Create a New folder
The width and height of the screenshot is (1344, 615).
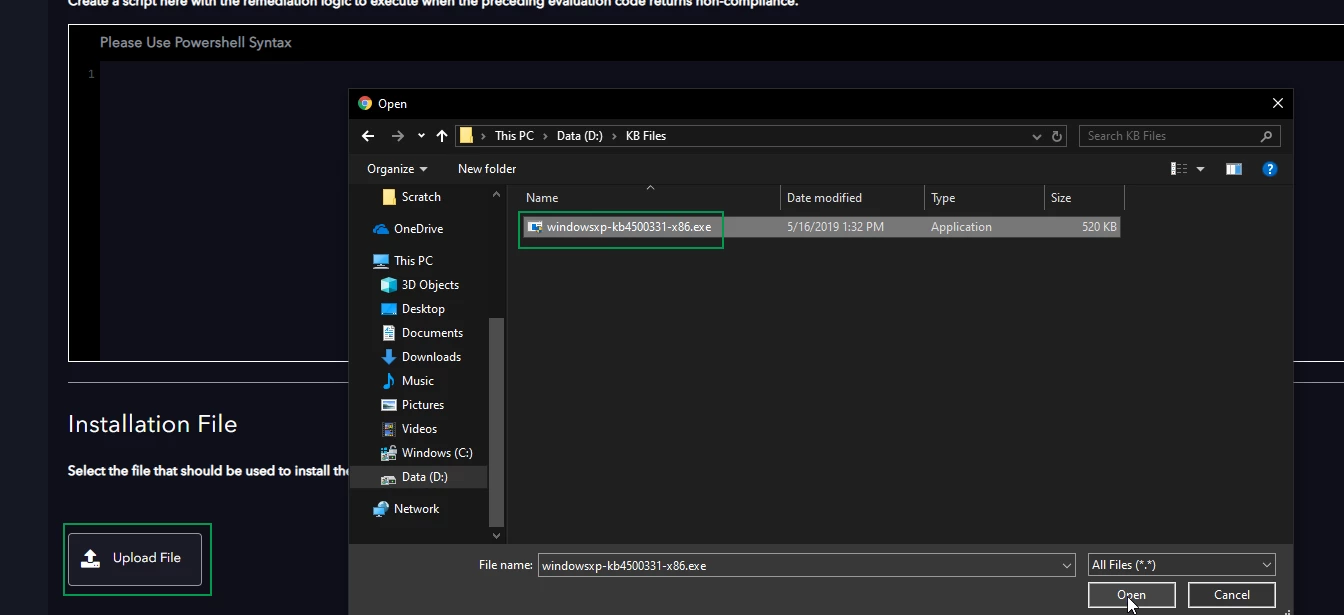[487, 169]
